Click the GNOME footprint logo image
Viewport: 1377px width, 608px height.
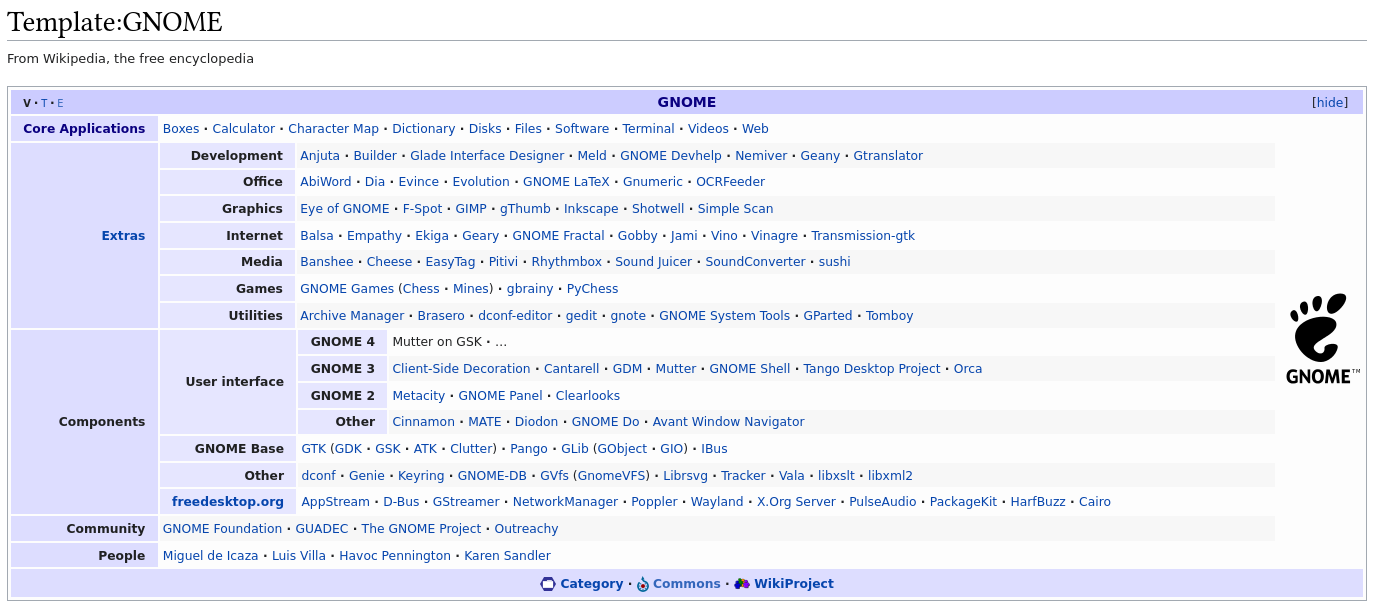click(x=1322, y=339)
